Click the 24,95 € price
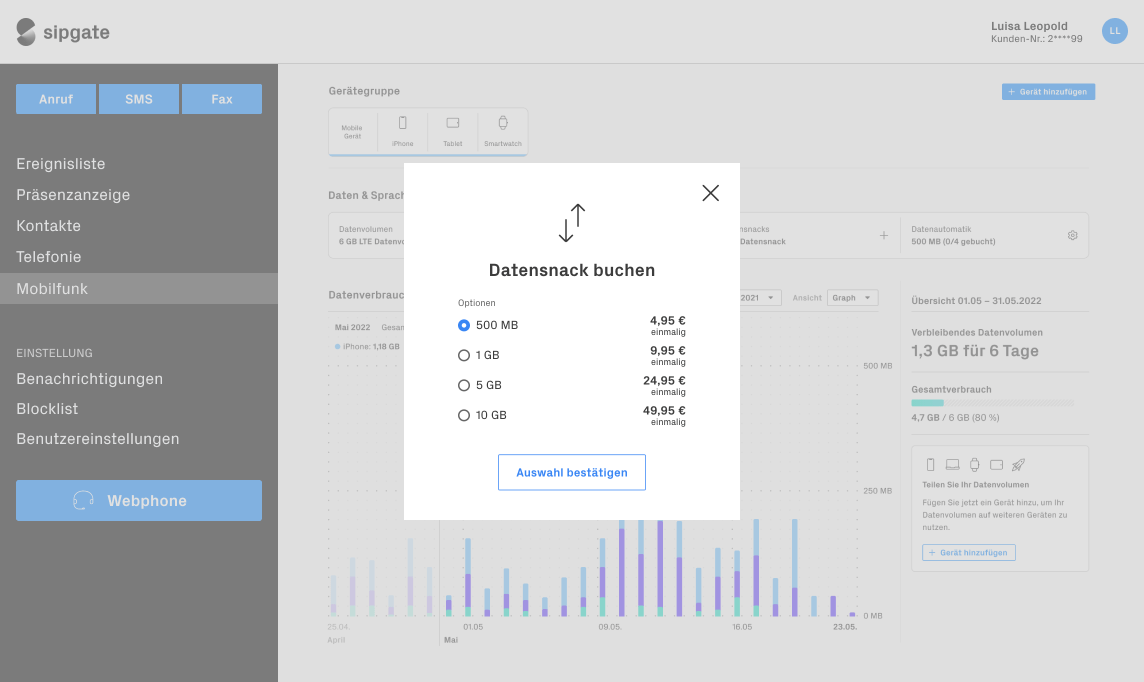The height and width of the screenshot is (682, 1144). tap(664, 381)
